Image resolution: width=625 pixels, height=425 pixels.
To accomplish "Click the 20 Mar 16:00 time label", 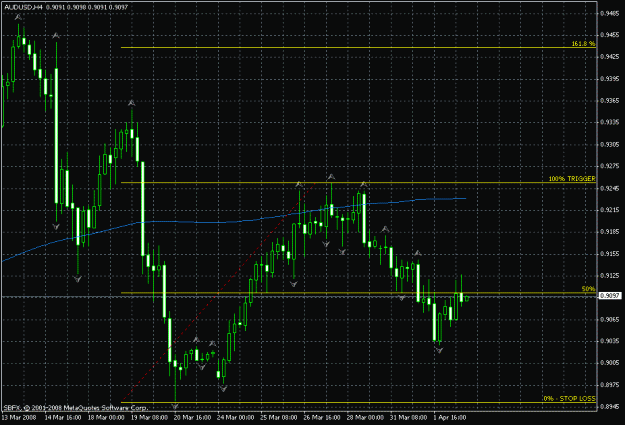I will [192, 417].
